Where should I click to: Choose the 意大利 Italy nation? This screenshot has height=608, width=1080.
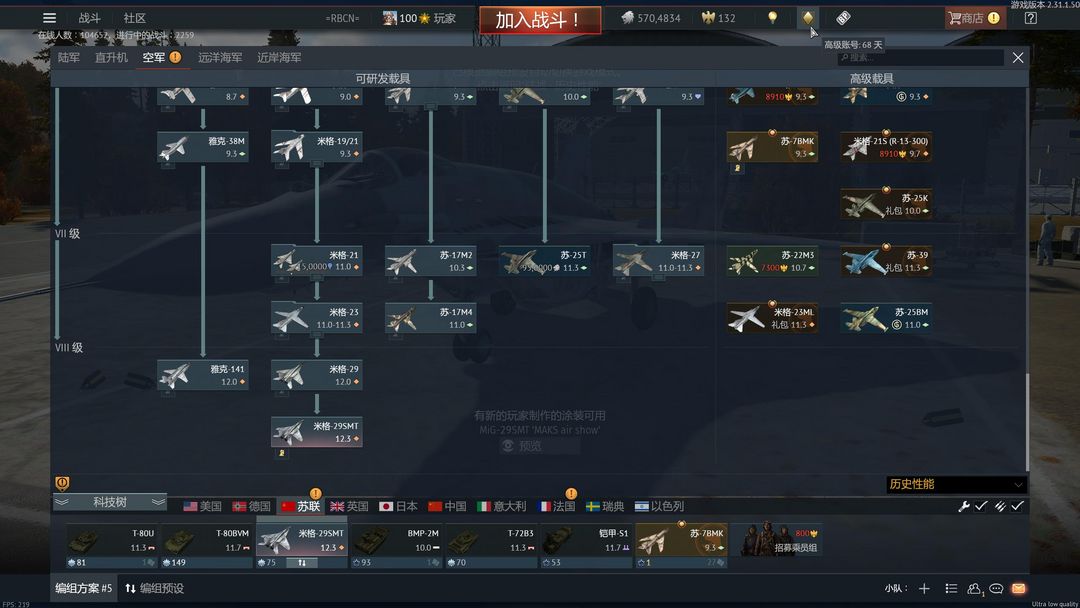point(501,506)
